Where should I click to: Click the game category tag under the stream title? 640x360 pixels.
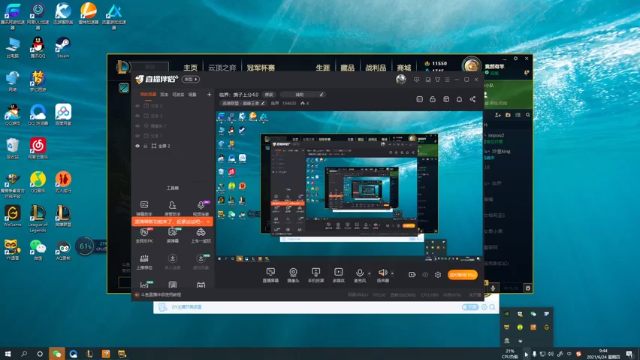243,103
